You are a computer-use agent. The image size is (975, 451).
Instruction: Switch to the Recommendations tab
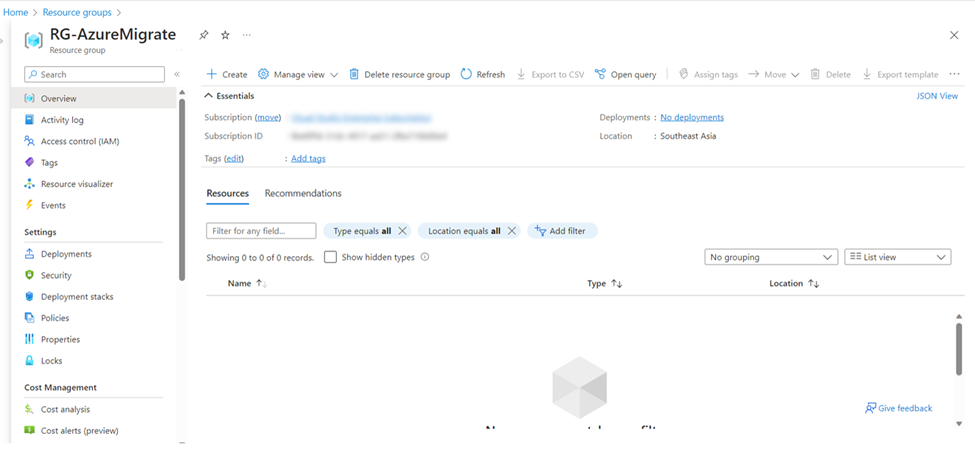tap(303, 193)
